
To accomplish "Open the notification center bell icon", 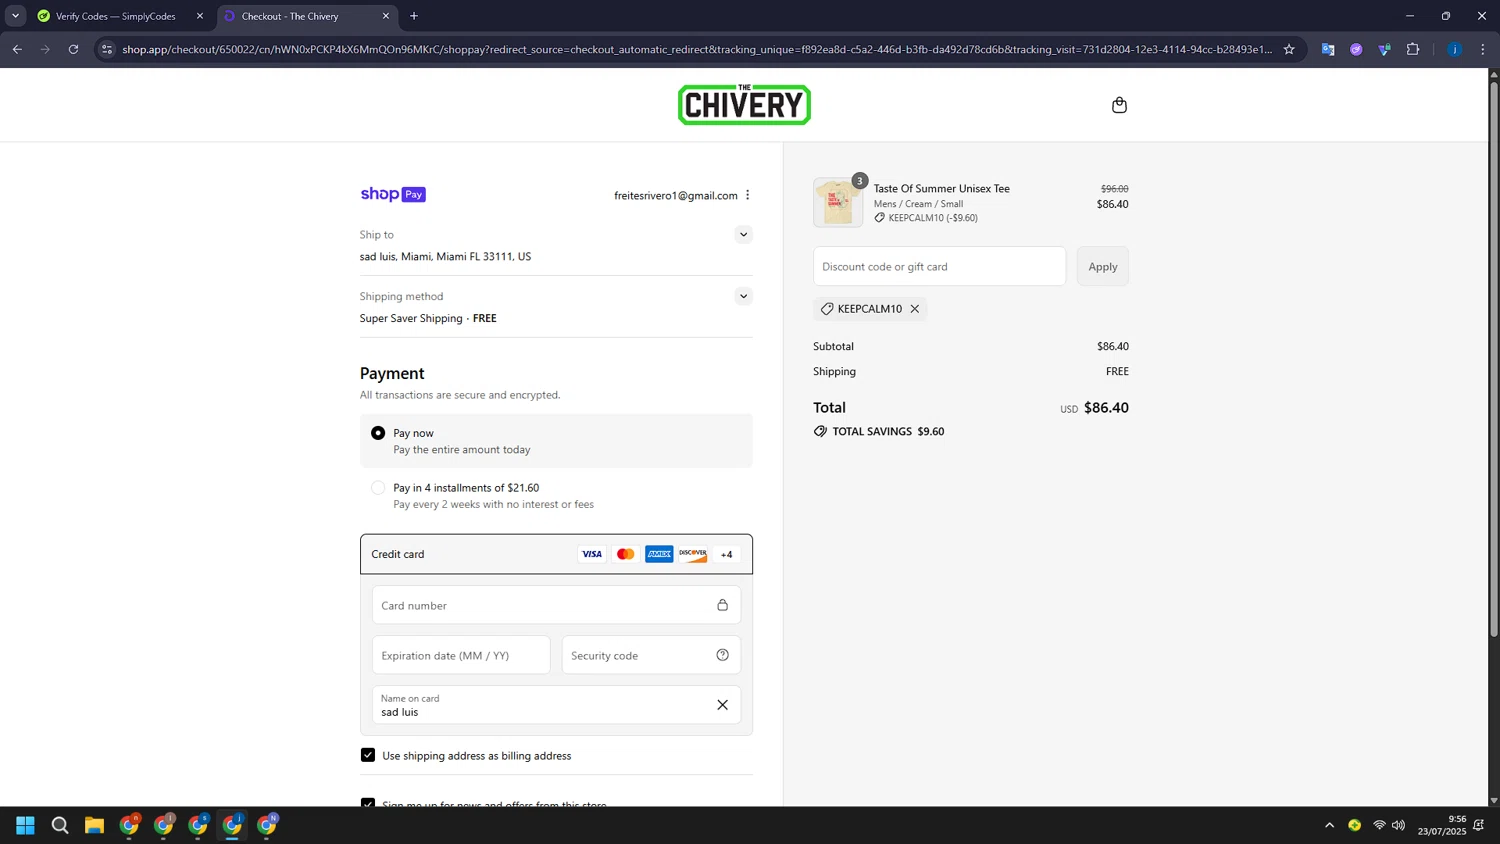I will pyautogui.click(x=1479, y=825).
